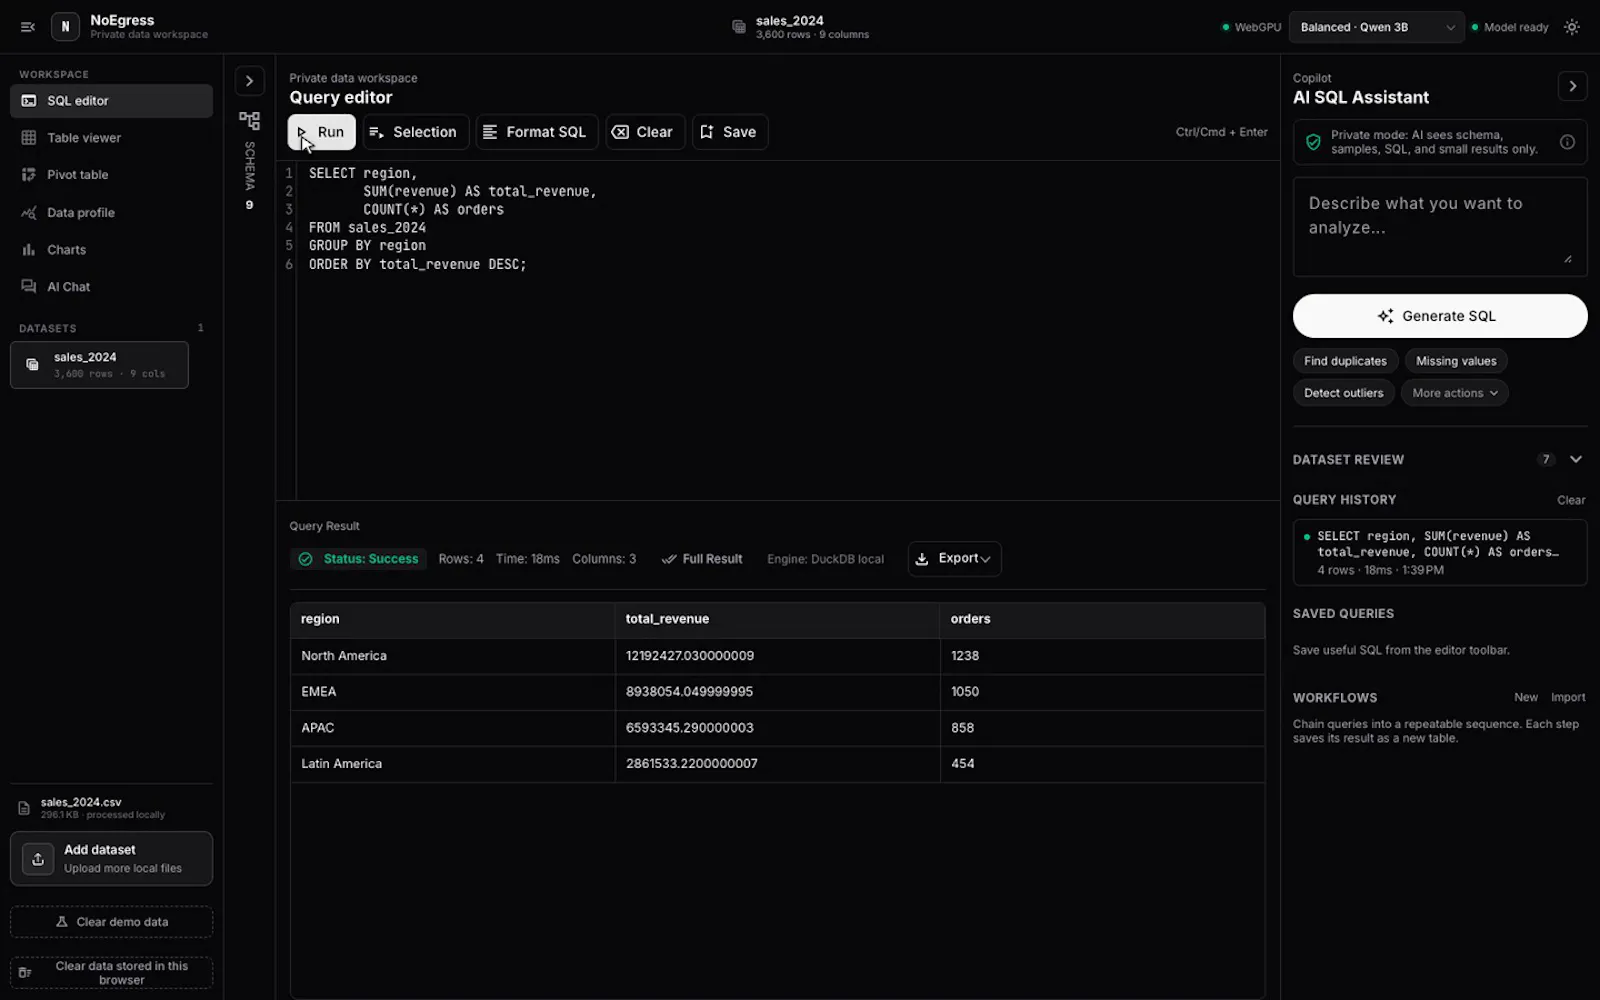The image size is (1600, 1000).
Task: Click the sales_2024.csv file icon
Action: [24, 808]
